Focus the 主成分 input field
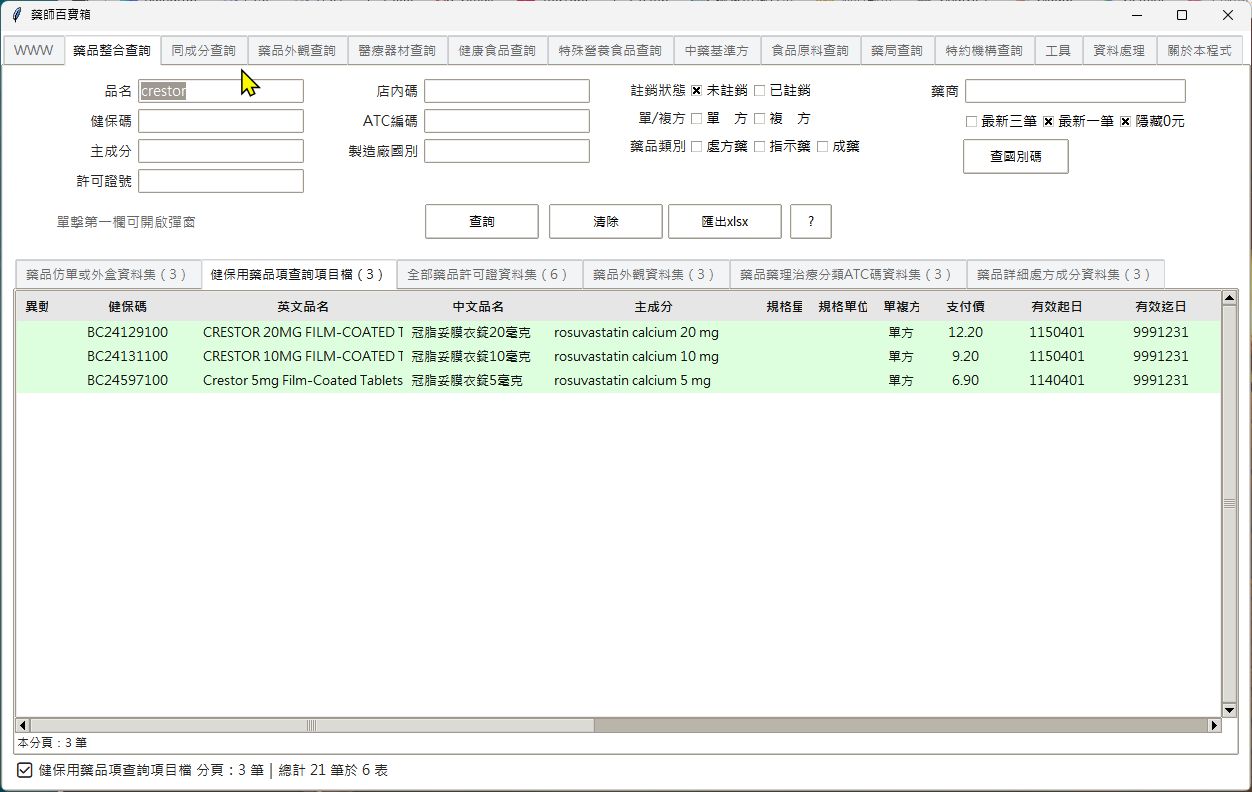 pos(221,151)
